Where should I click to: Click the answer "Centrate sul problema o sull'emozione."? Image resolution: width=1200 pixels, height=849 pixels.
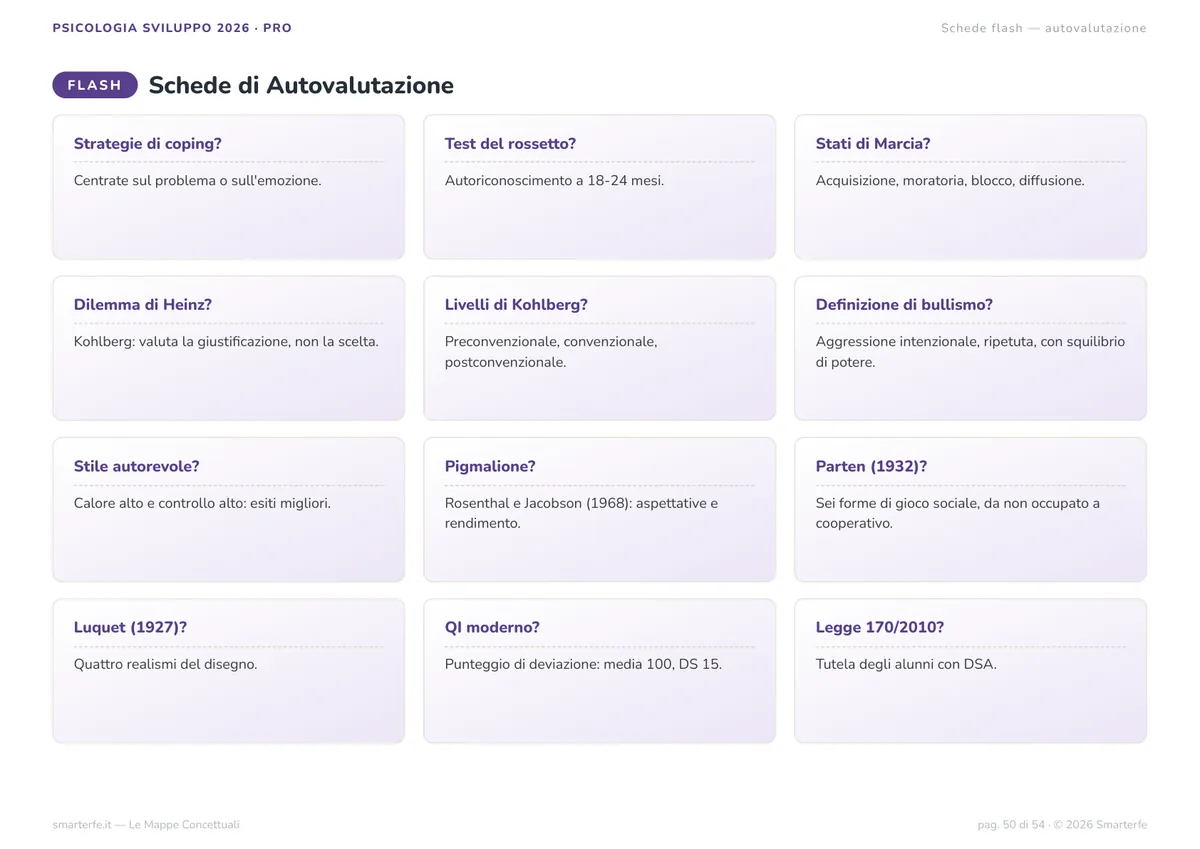198,181
